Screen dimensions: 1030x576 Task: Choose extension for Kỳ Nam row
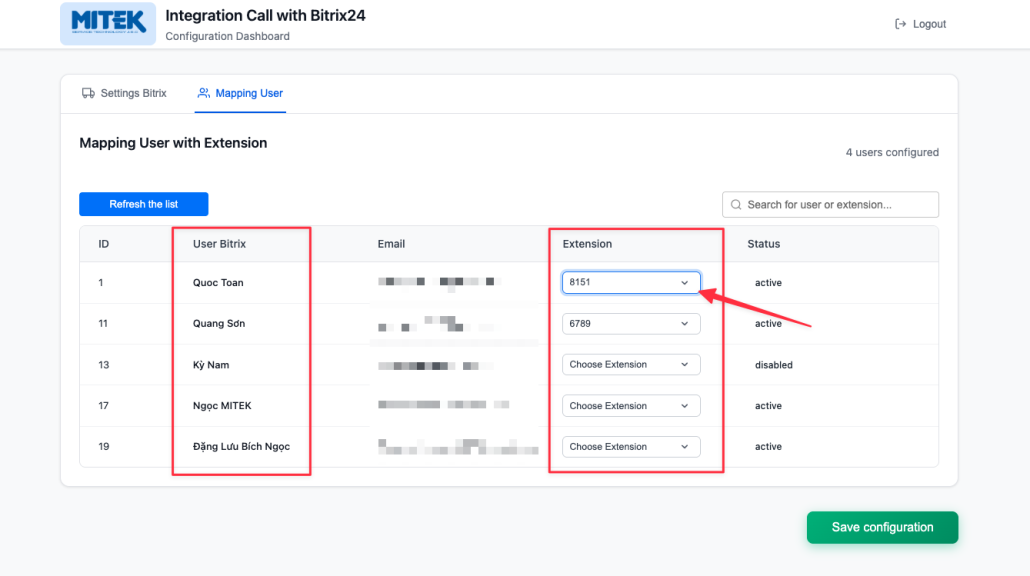tap(631, 365)
